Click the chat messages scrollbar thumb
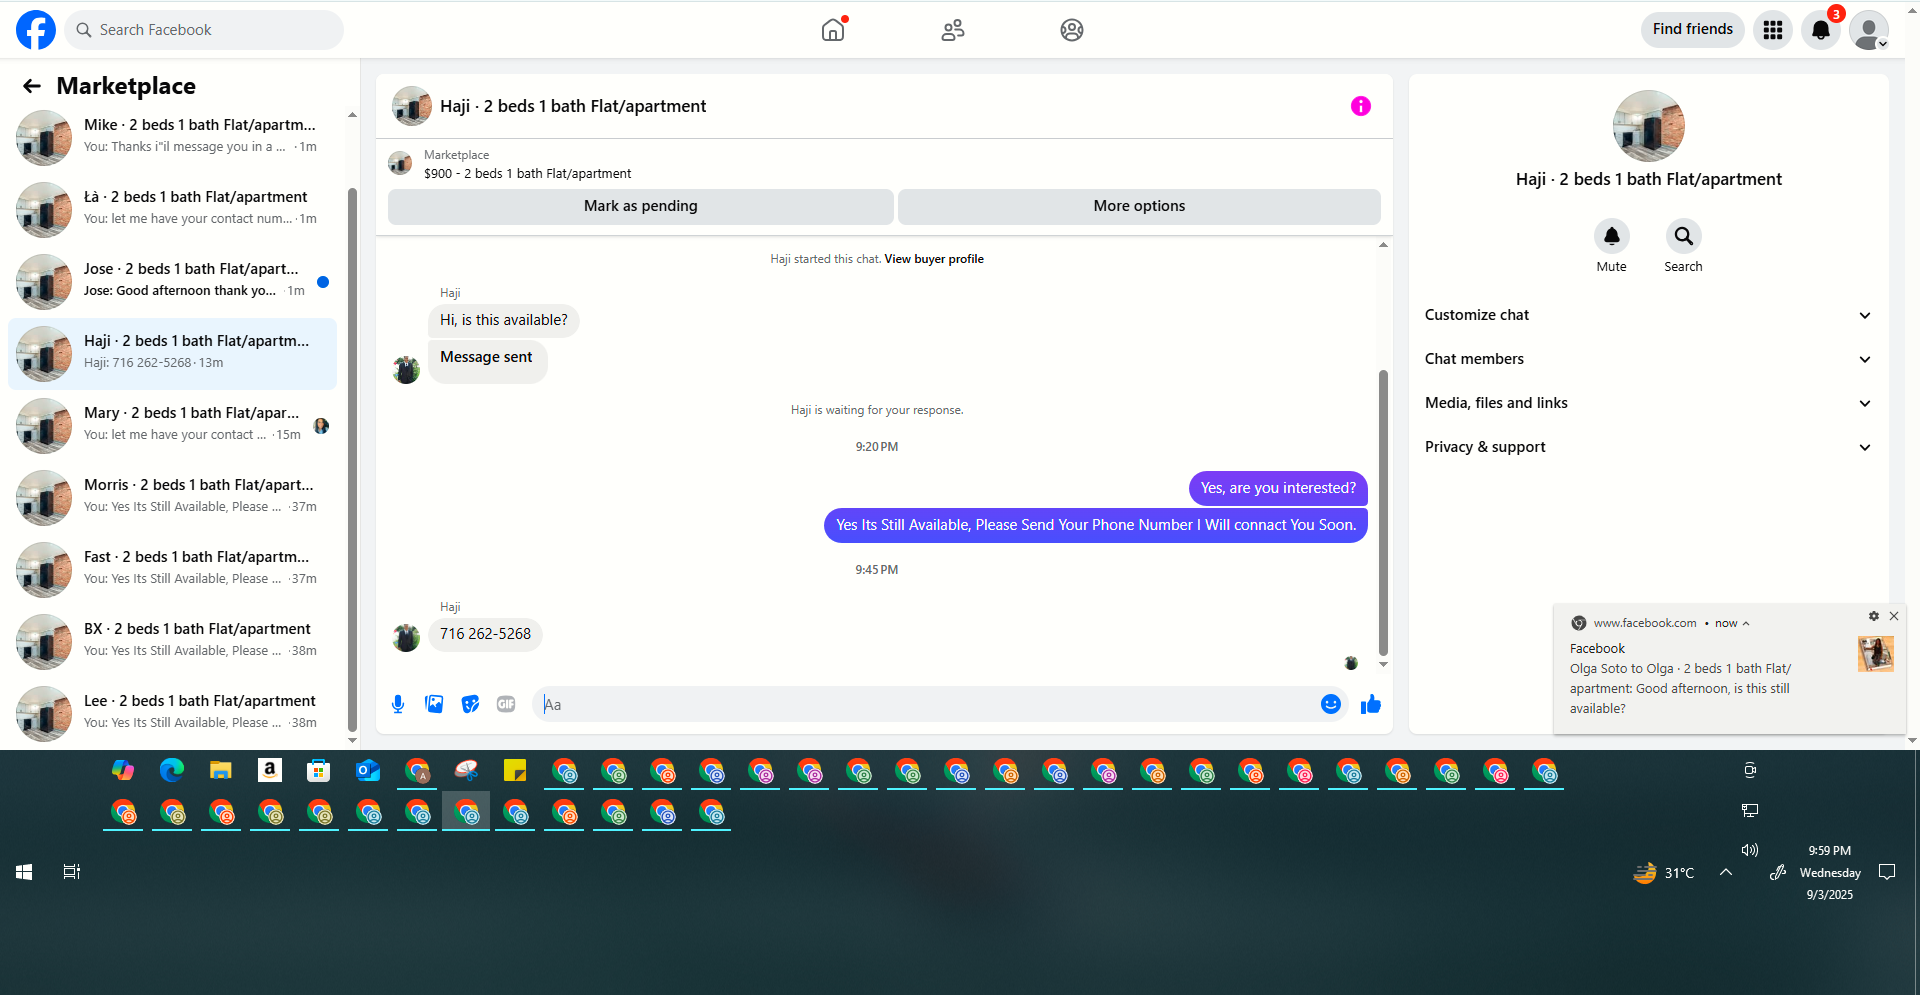 [1383, 513]
